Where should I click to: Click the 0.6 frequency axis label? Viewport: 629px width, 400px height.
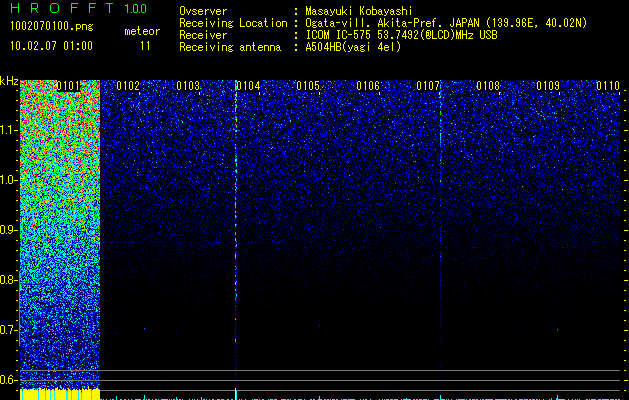[8, 380]
